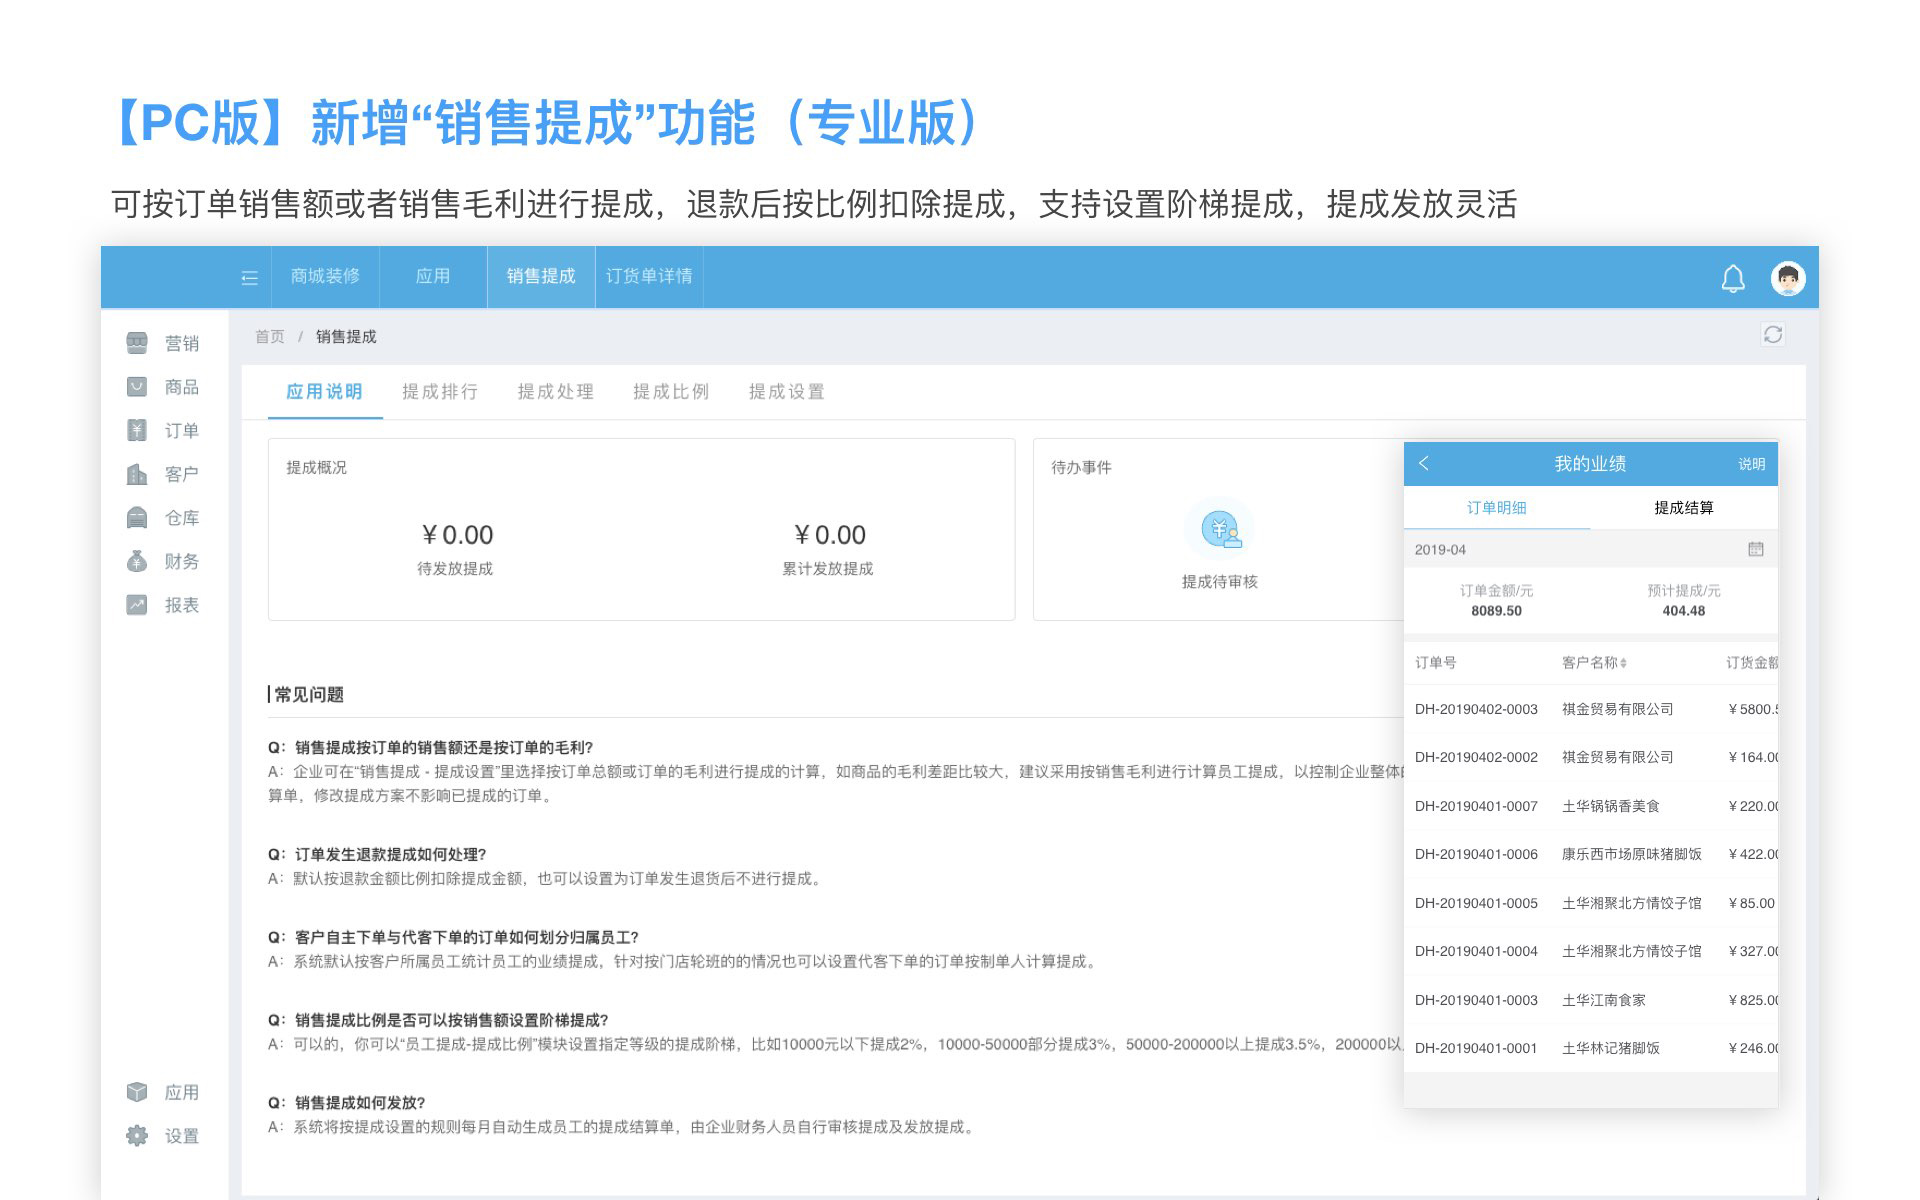Collapse sidebar with hamburger menu icon

point(250,278)
